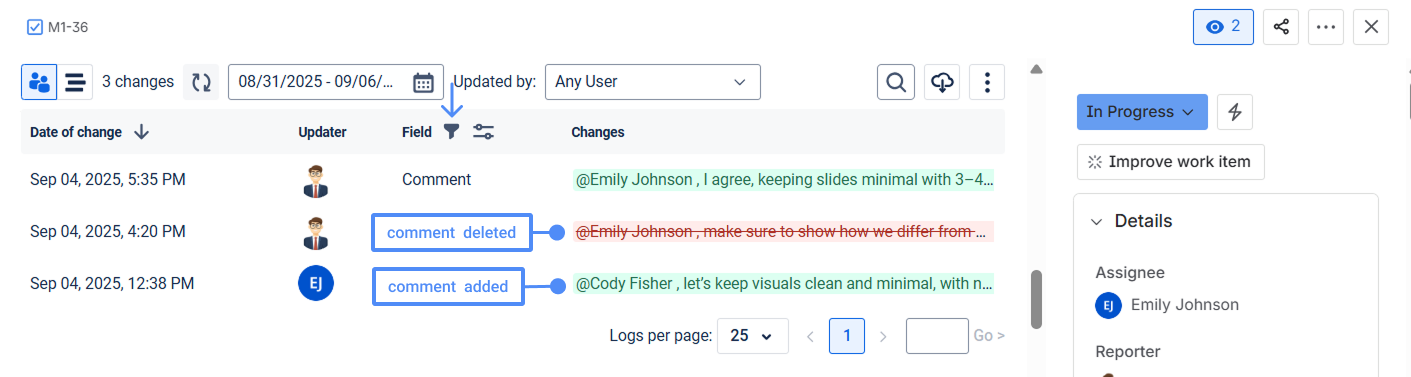Viewport: 1411px width, 377px height.
Task: Click the Go > pagination link
Action: coord(989,336)
